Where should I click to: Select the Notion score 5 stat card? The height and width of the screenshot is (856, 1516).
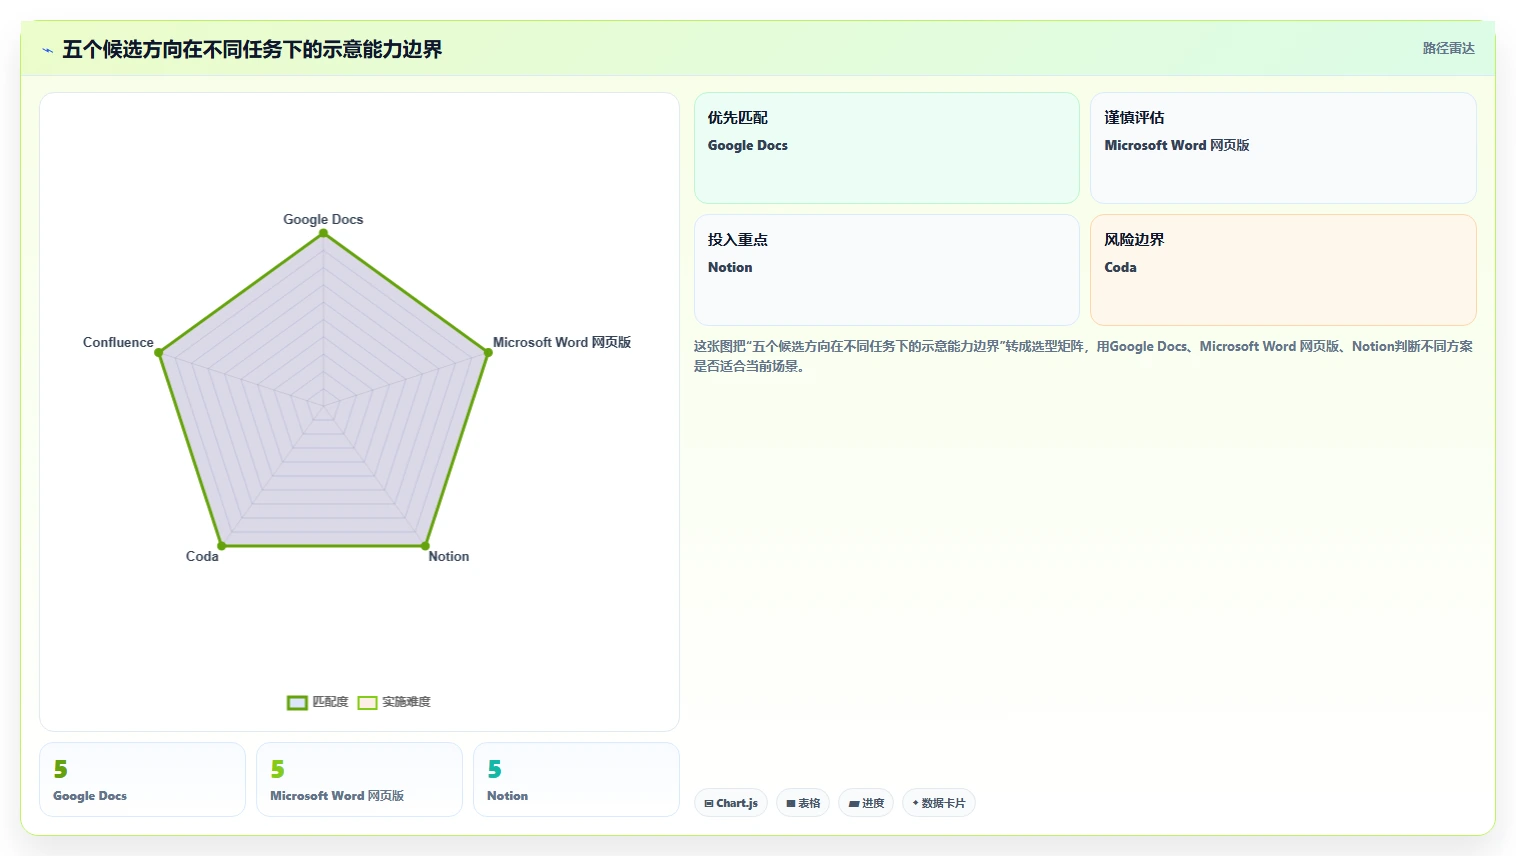[x=576, y=779]
